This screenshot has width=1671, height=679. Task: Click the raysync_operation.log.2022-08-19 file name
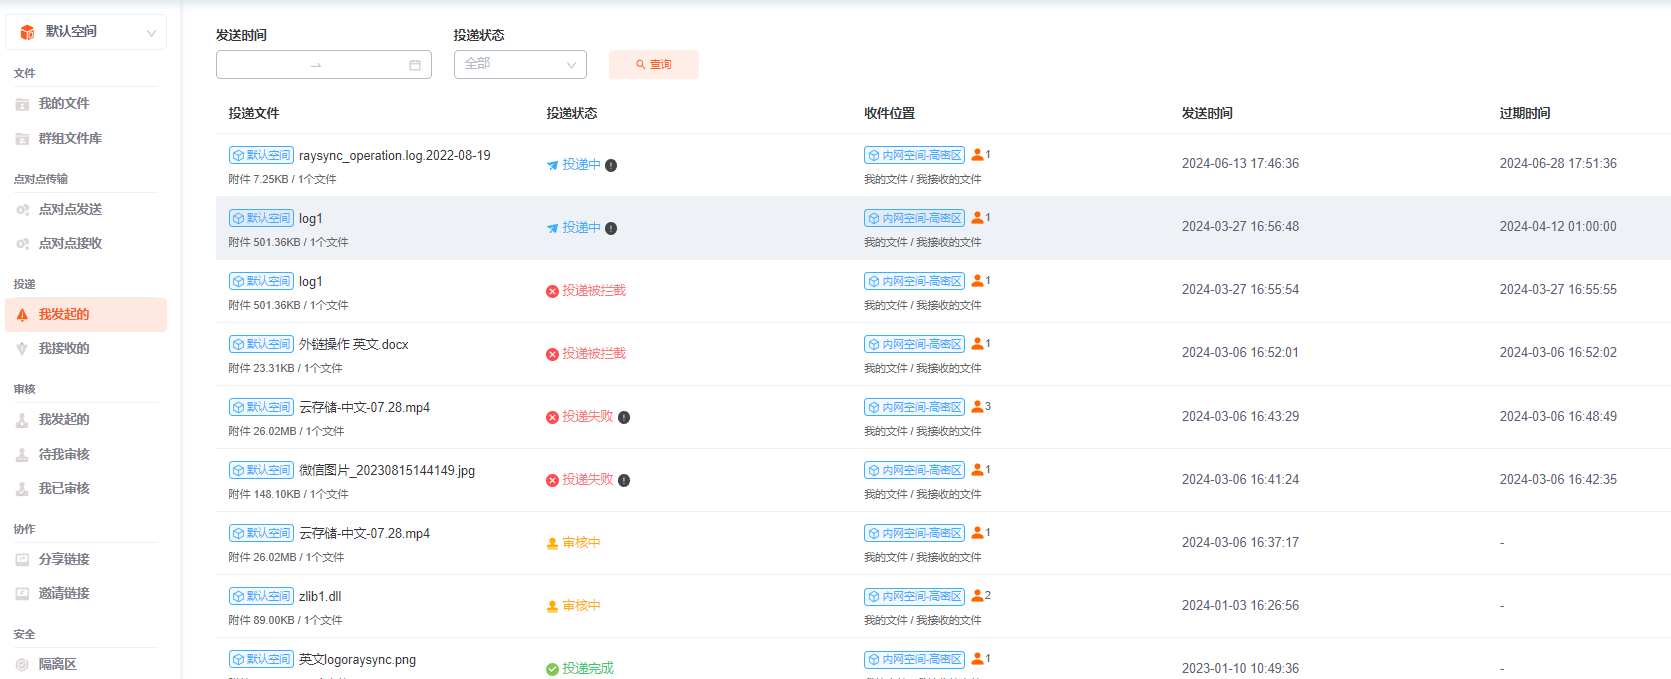394,156
